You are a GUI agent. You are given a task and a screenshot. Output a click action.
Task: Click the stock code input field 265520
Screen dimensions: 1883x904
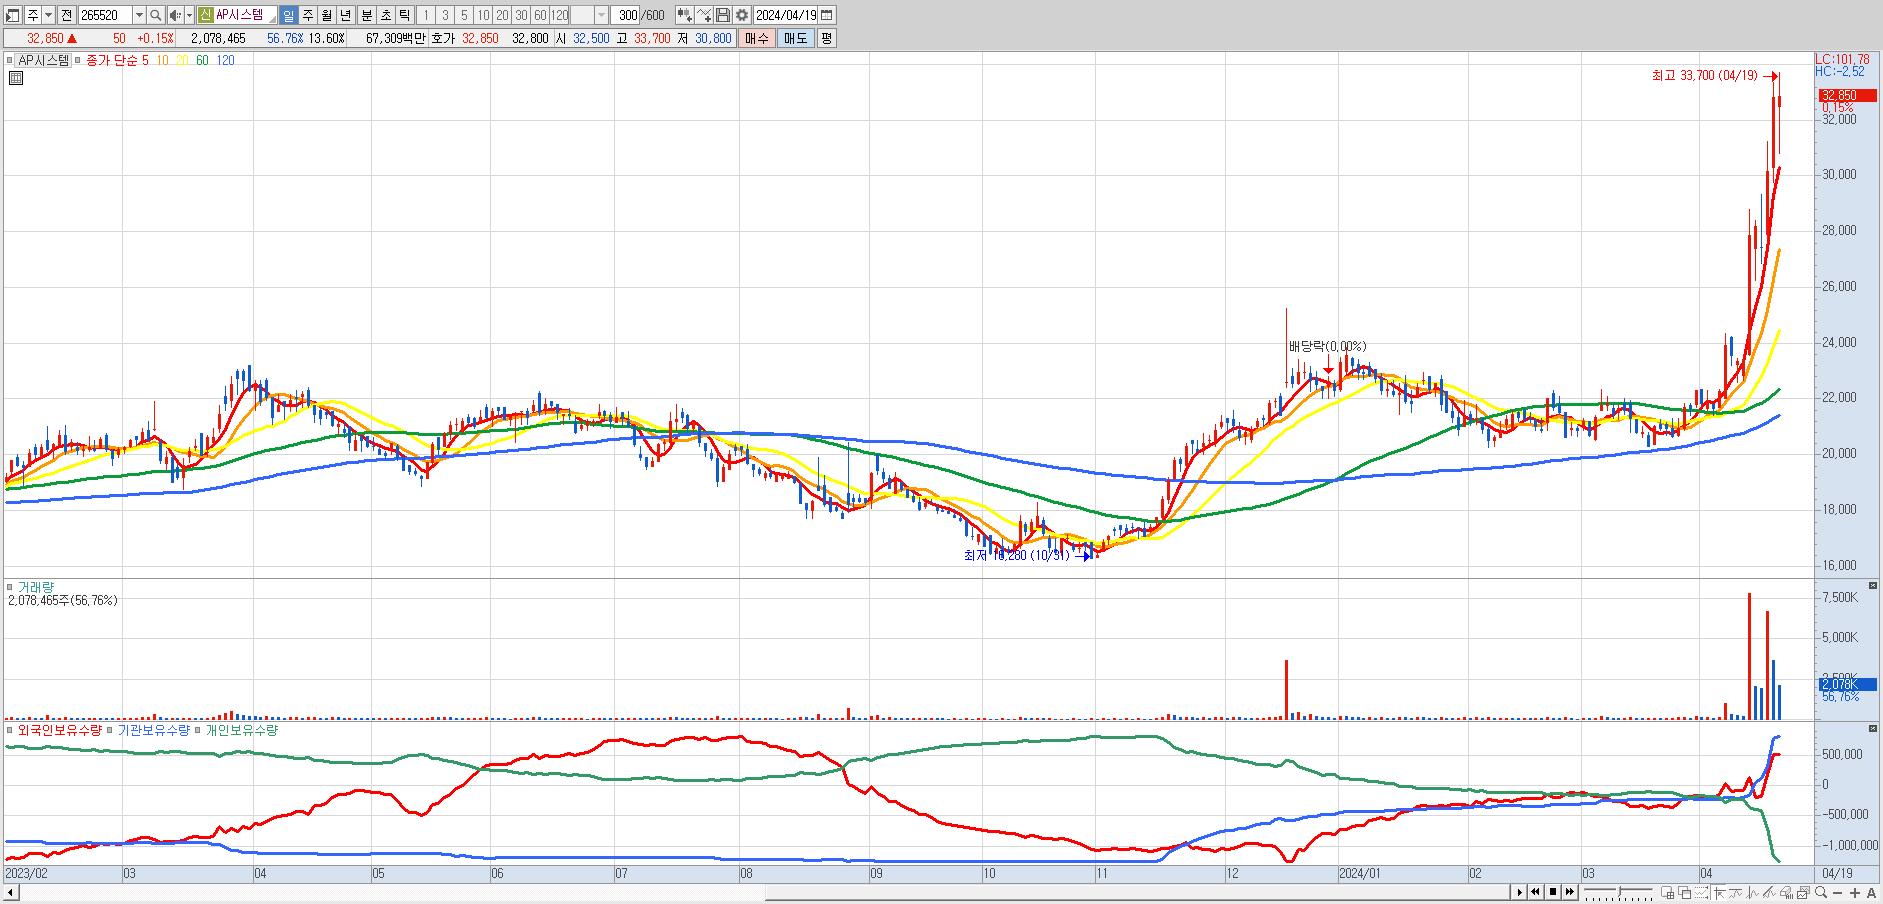click(105, 15)
